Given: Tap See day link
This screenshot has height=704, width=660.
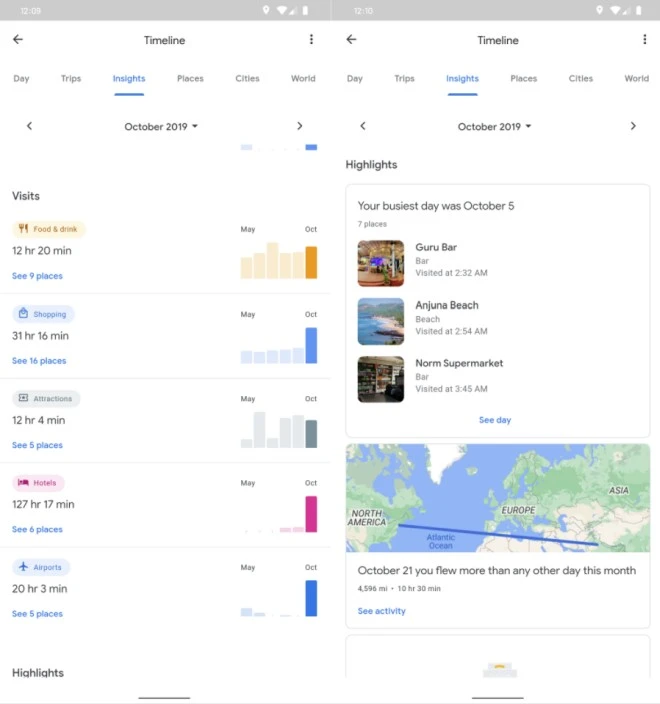Looking at the screenshot, I should coord(495,420).
